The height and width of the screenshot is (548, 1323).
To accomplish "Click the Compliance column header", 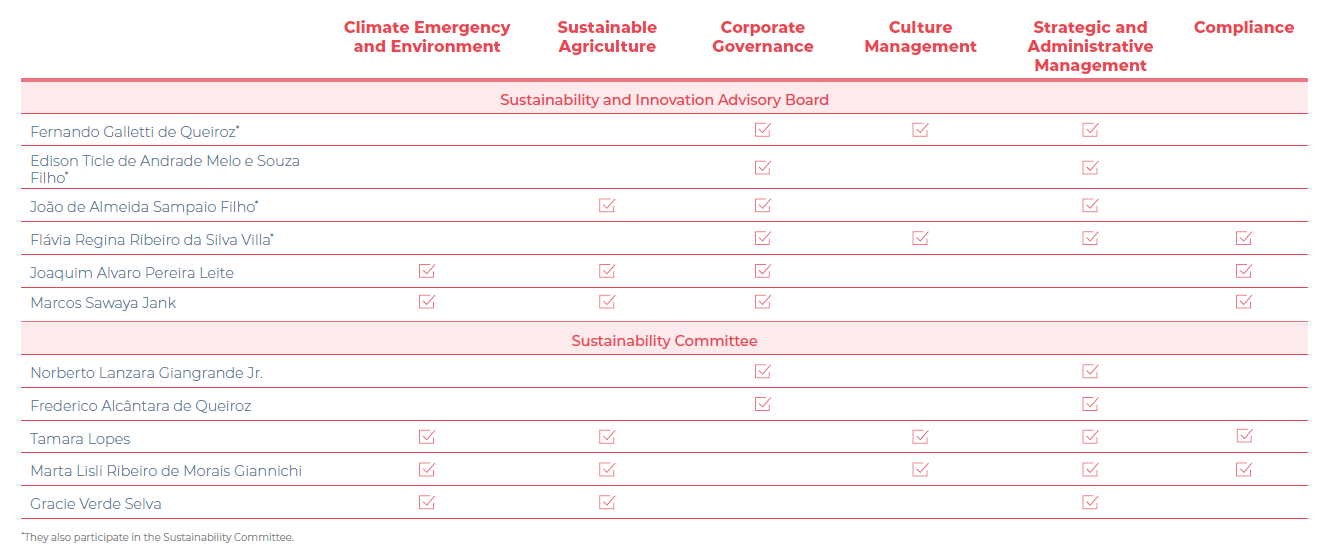I will coord(1244,28).
